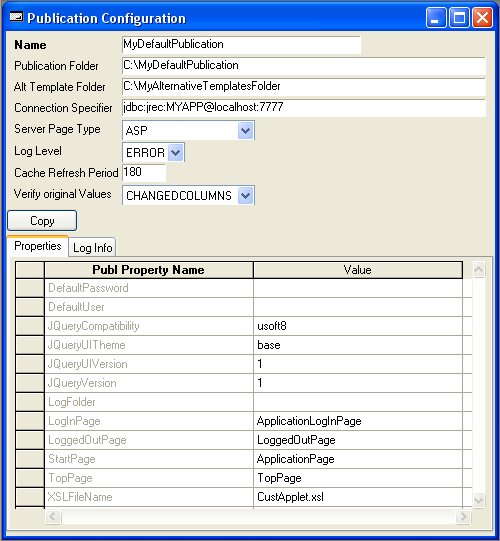Select the DefaultPassword property name cell
This screenshot has width=500, height=541.
pyautogui.click(x=149, y=288)
